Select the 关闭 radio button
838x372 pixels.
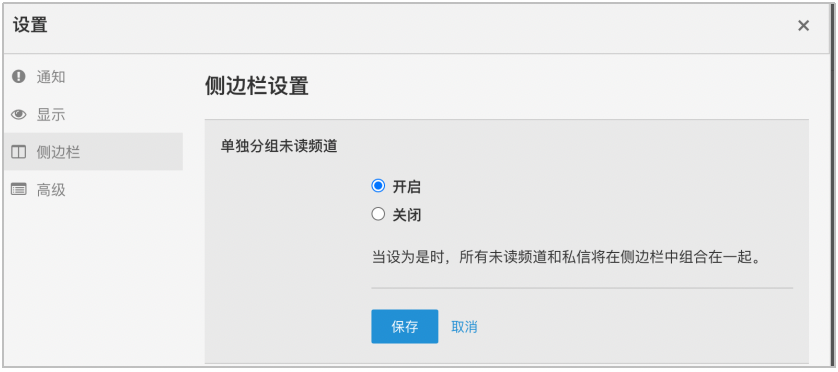click(x=378, y=214)
